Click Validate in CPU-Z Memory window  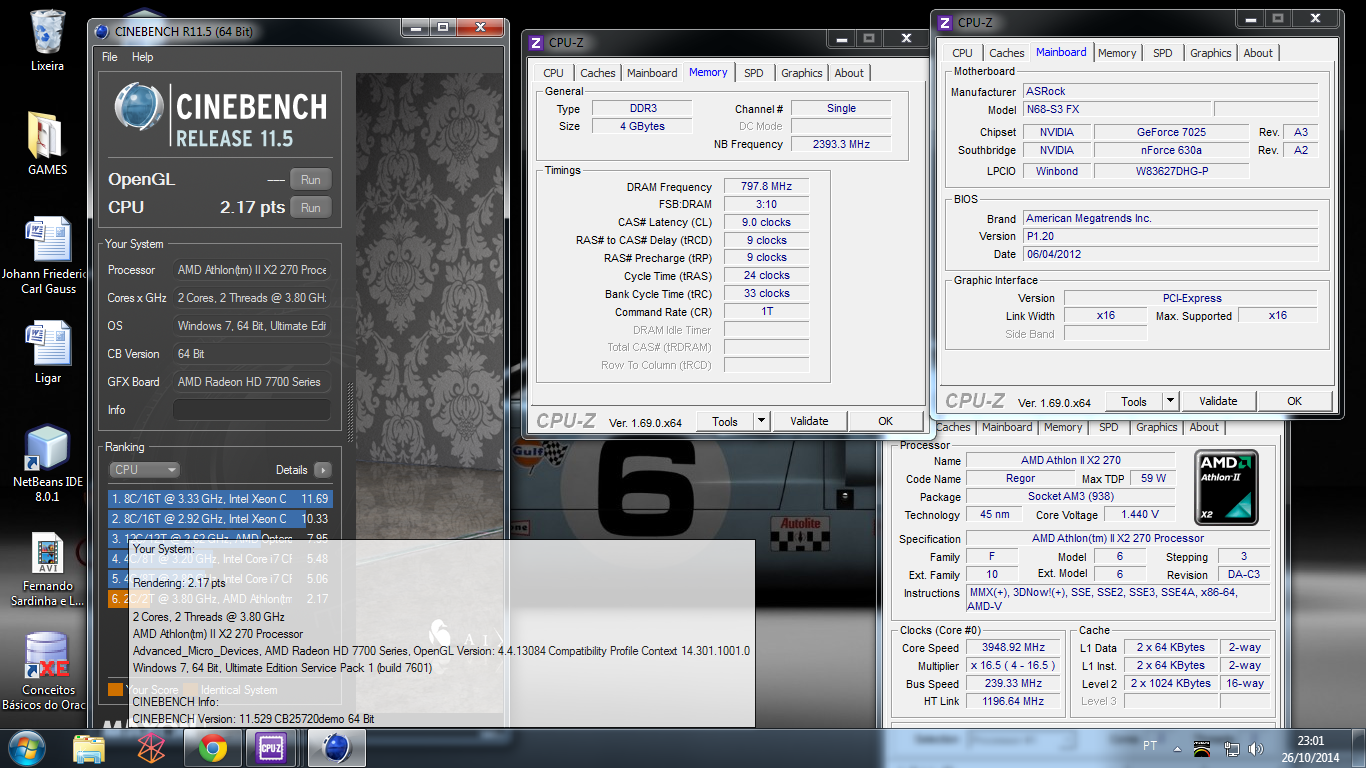pos(809,422)
